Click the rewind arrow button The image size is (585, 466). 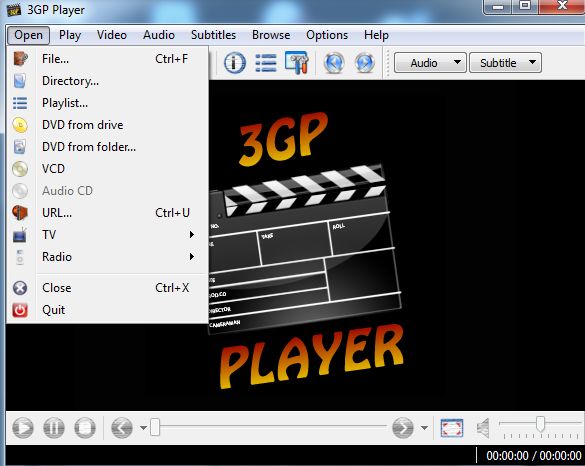click(x=122, y=427)
